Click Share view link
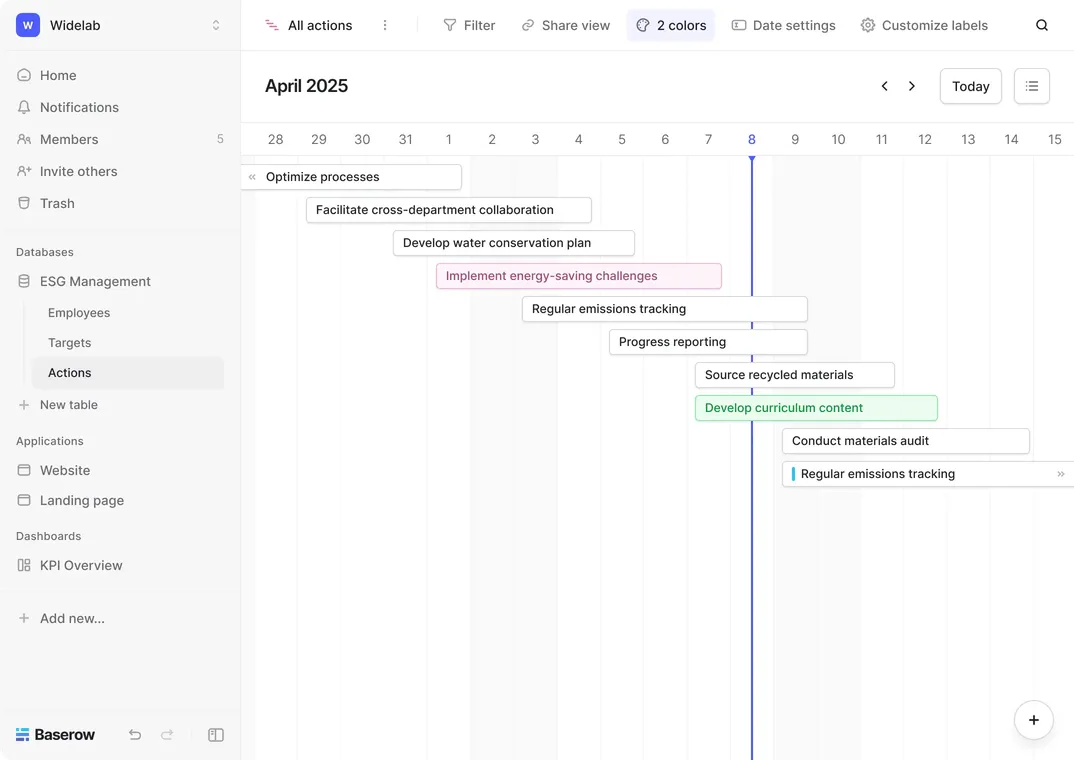The width and height of the screenshot is (1074, 760). (565, 25)
